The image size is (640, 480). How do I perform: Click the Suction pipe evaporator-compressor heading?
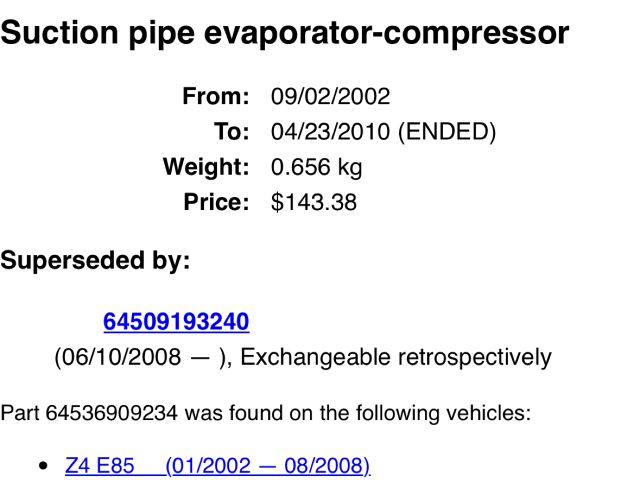(x=285, y=33)
